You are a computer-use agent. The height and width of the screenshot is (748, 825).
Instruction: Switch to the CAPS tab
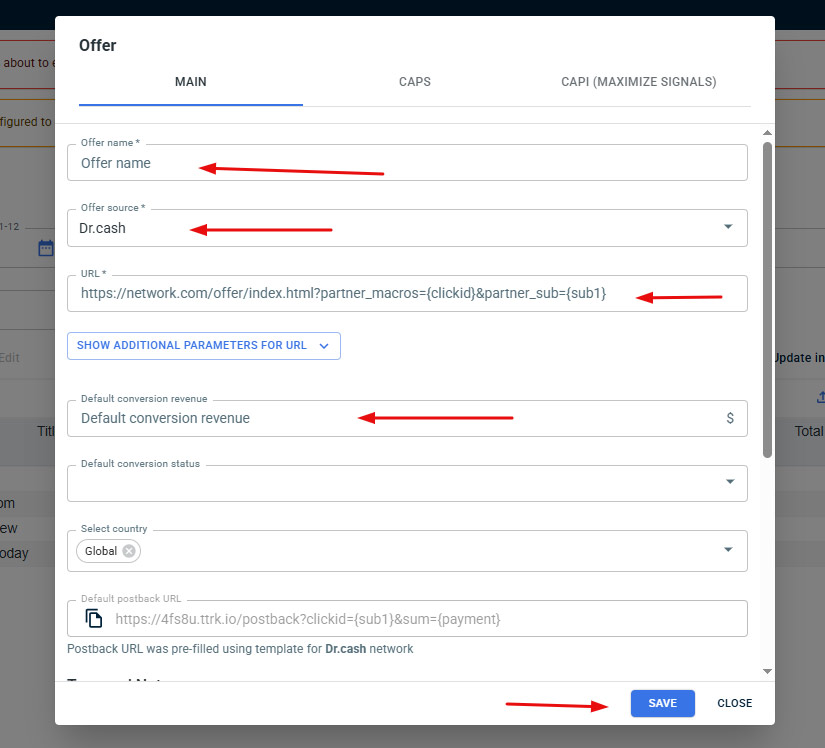pos(415,82)
